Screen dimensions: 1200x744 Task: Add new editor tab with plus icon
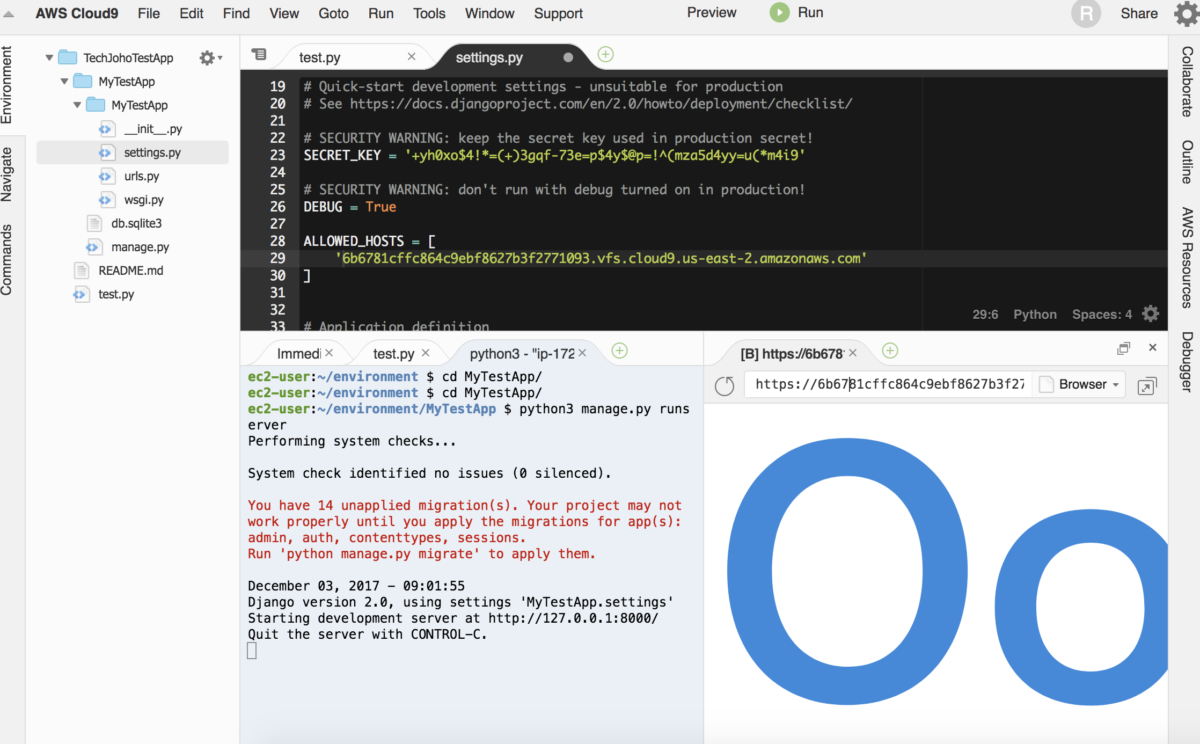click(605, 55)
